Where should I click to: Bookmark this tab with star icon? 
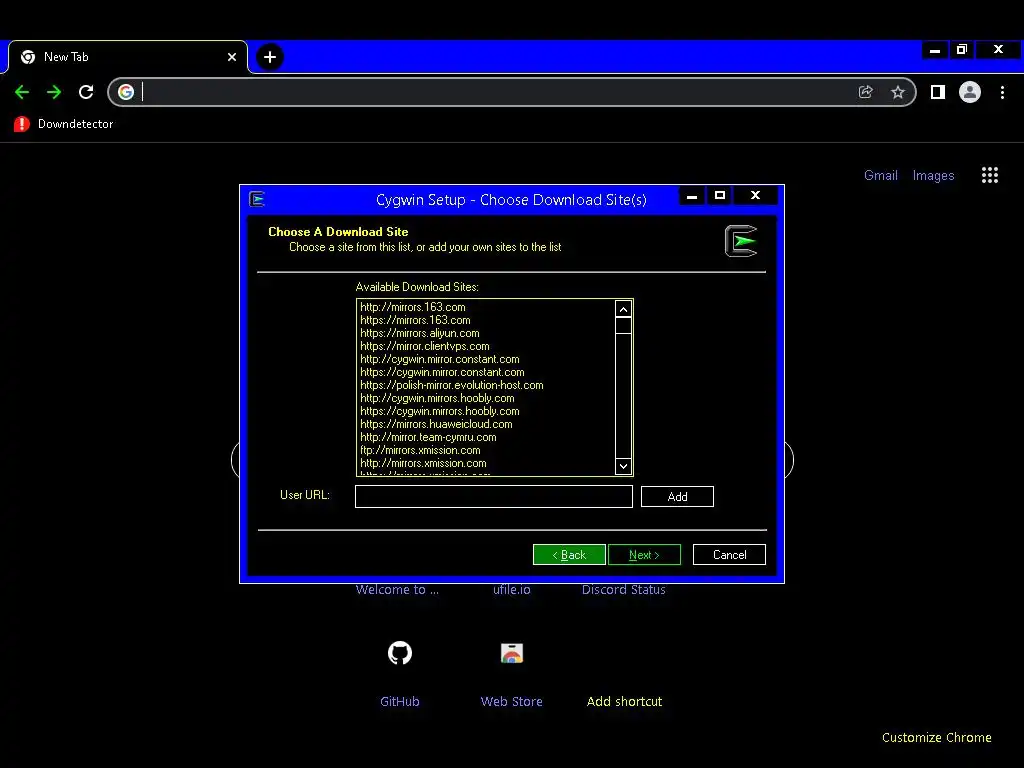tap(898, 92)
